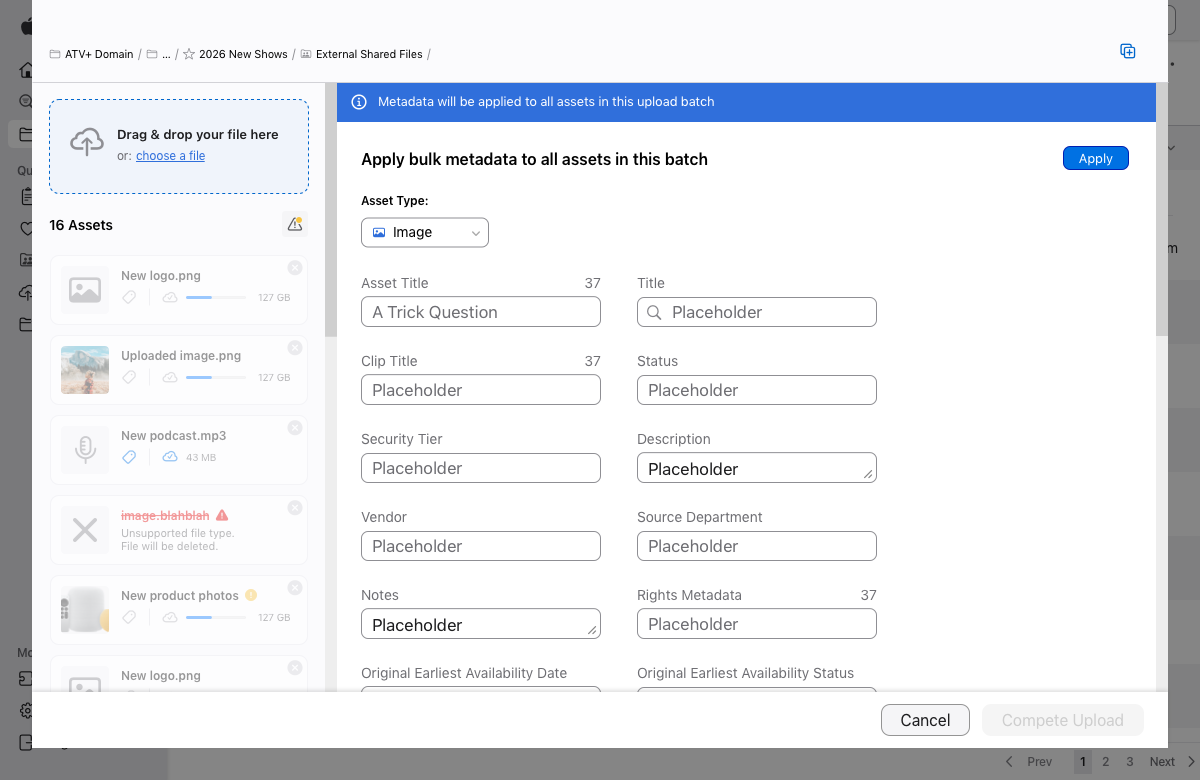Click the alert bell icon beside 16 Assets
Viewport: 1200px width, 780px height.
point(295,225)
